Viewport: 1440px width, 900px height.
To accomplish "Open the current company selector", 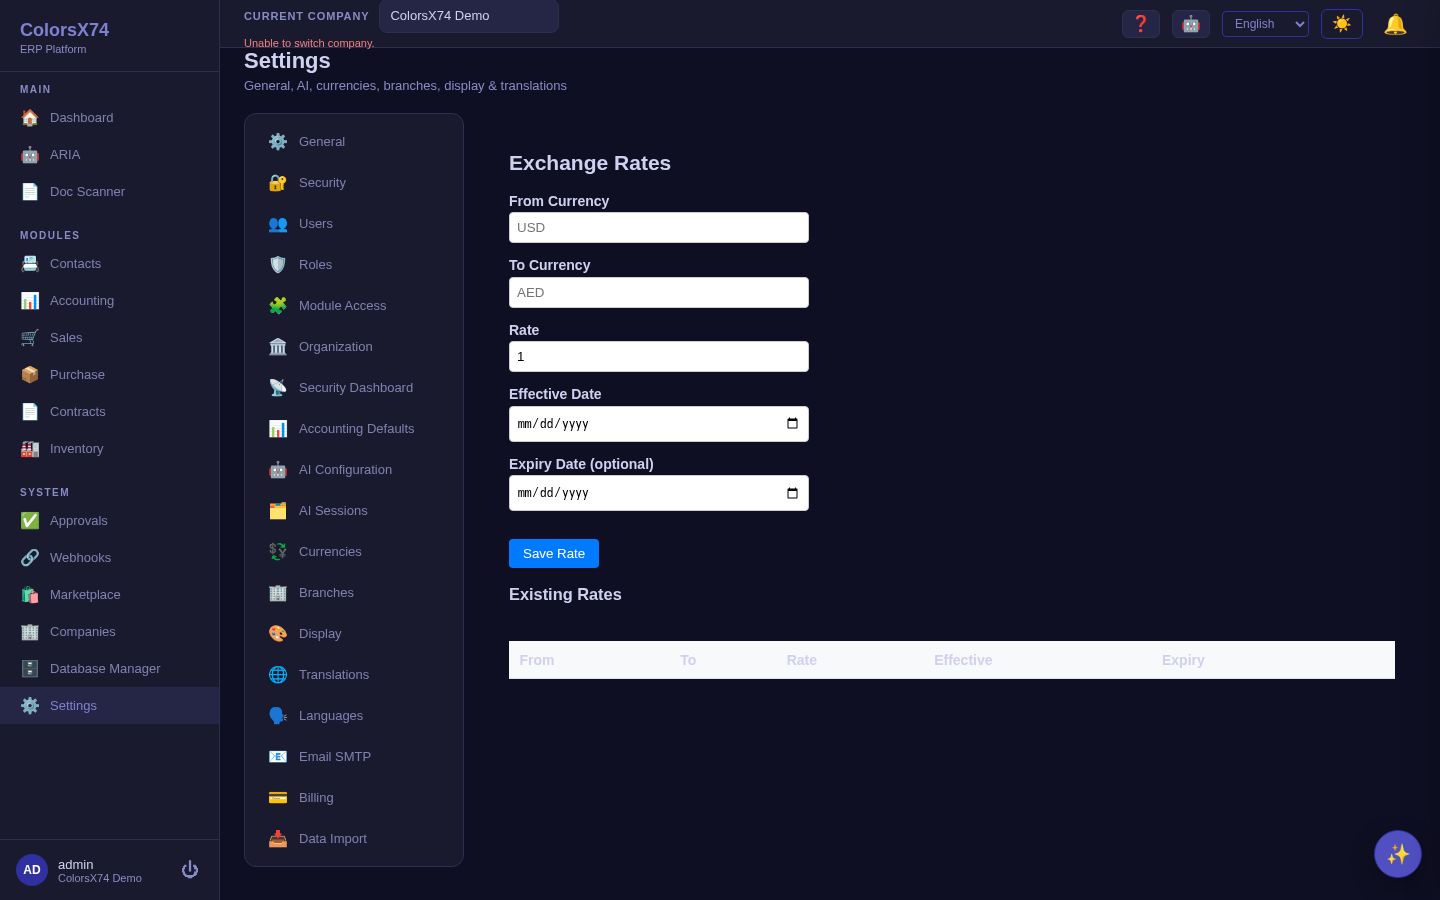I will [468, 16].
